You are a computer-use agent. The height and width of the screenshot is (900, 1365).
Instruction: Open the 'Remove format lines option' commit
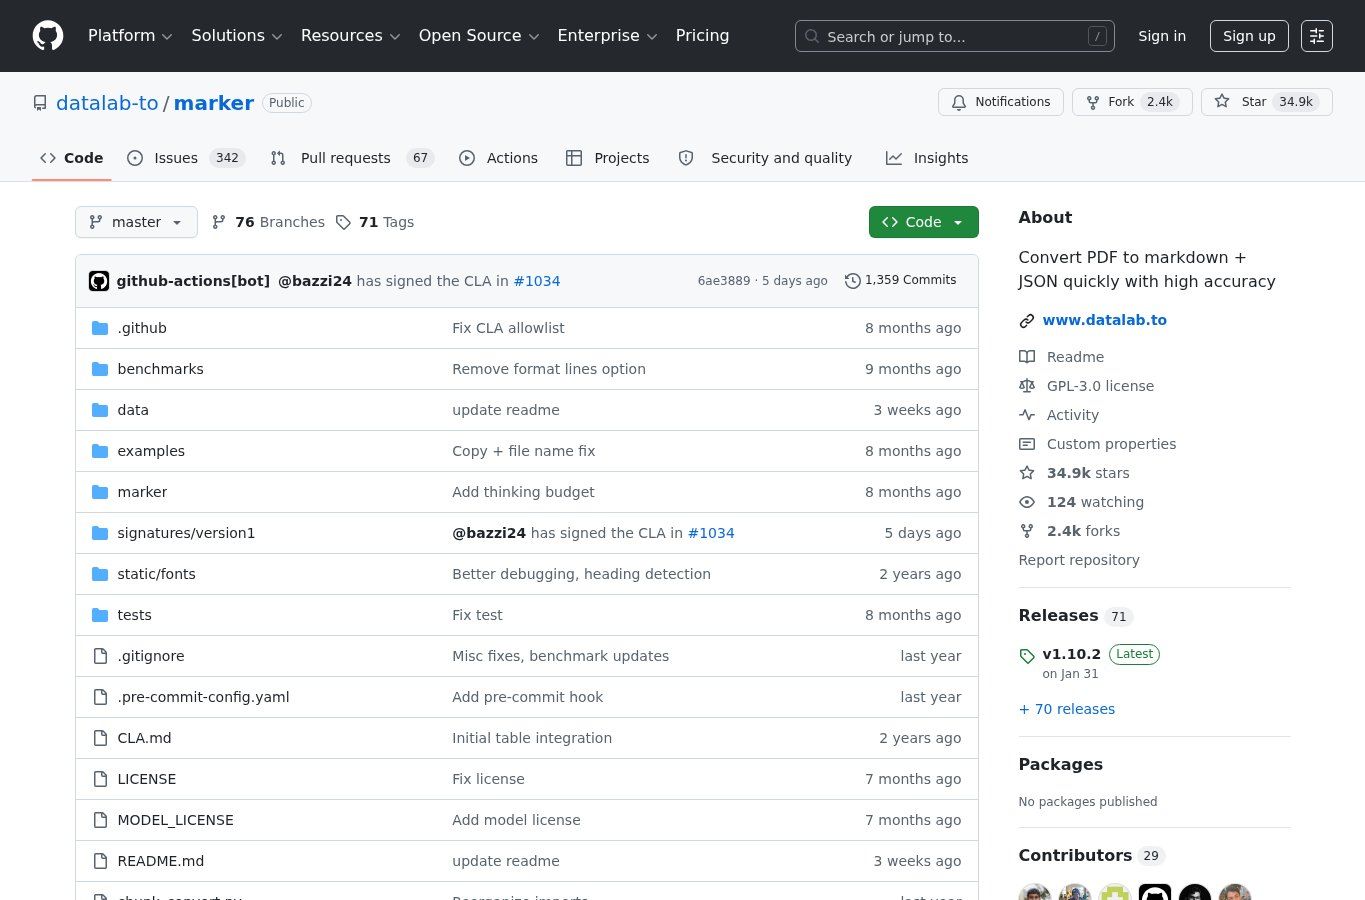[x=549, y=369]
